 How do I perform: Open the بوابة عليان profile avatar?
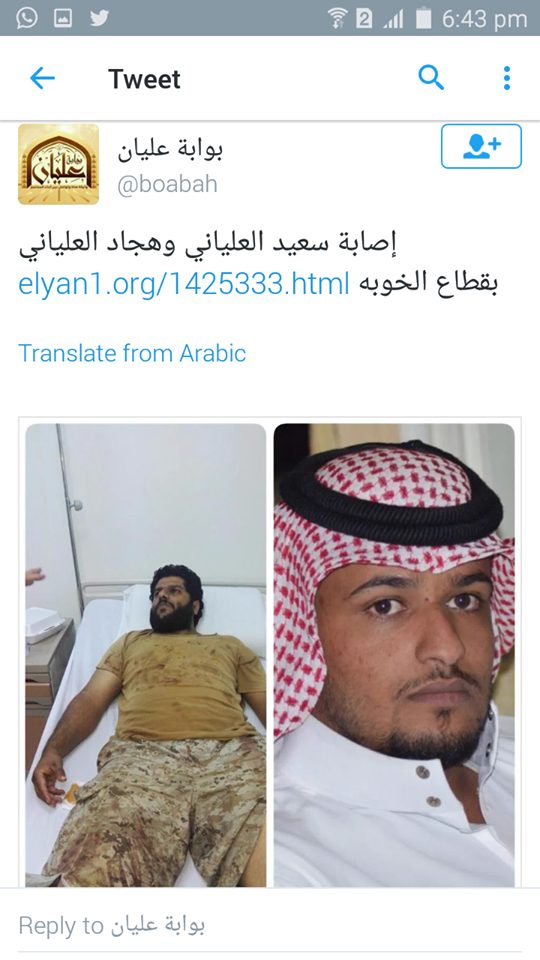[x=59, y=164]
